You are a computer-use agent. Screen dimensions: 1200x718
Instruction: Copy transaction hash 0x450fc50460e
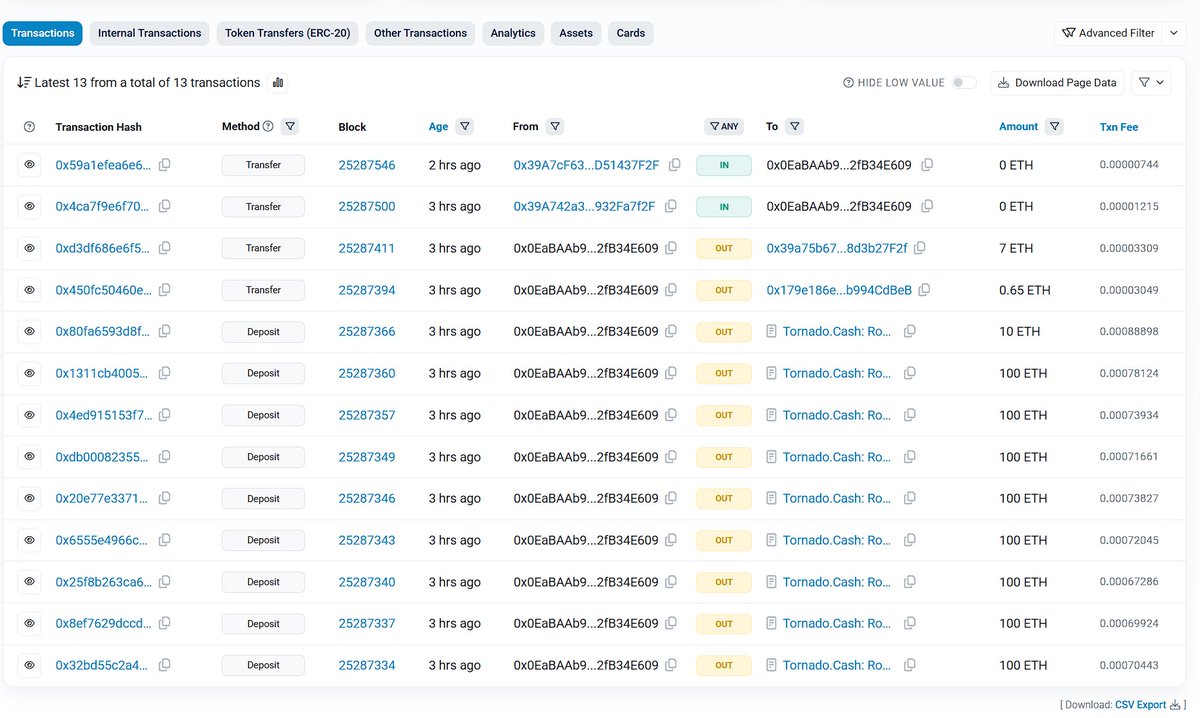(165, 290)
